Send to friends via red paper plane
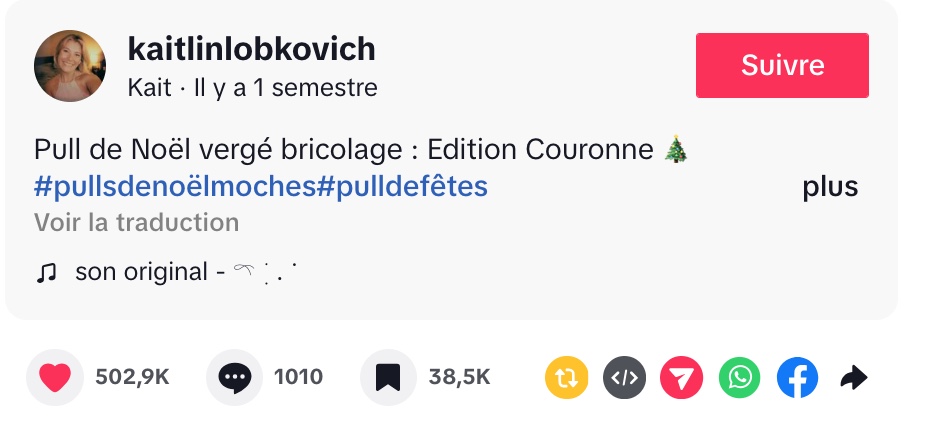Screen dimensions: 934x432 pyautogui.click(x=682, y=377)
